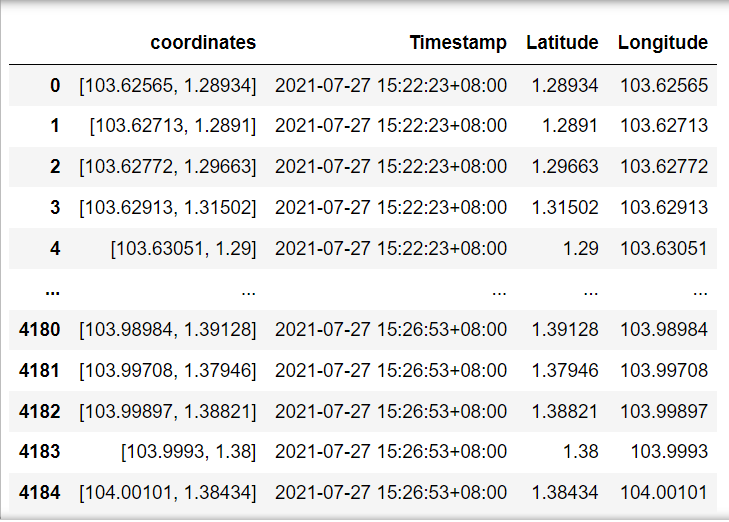Select row index 4182

coord(40,411)
